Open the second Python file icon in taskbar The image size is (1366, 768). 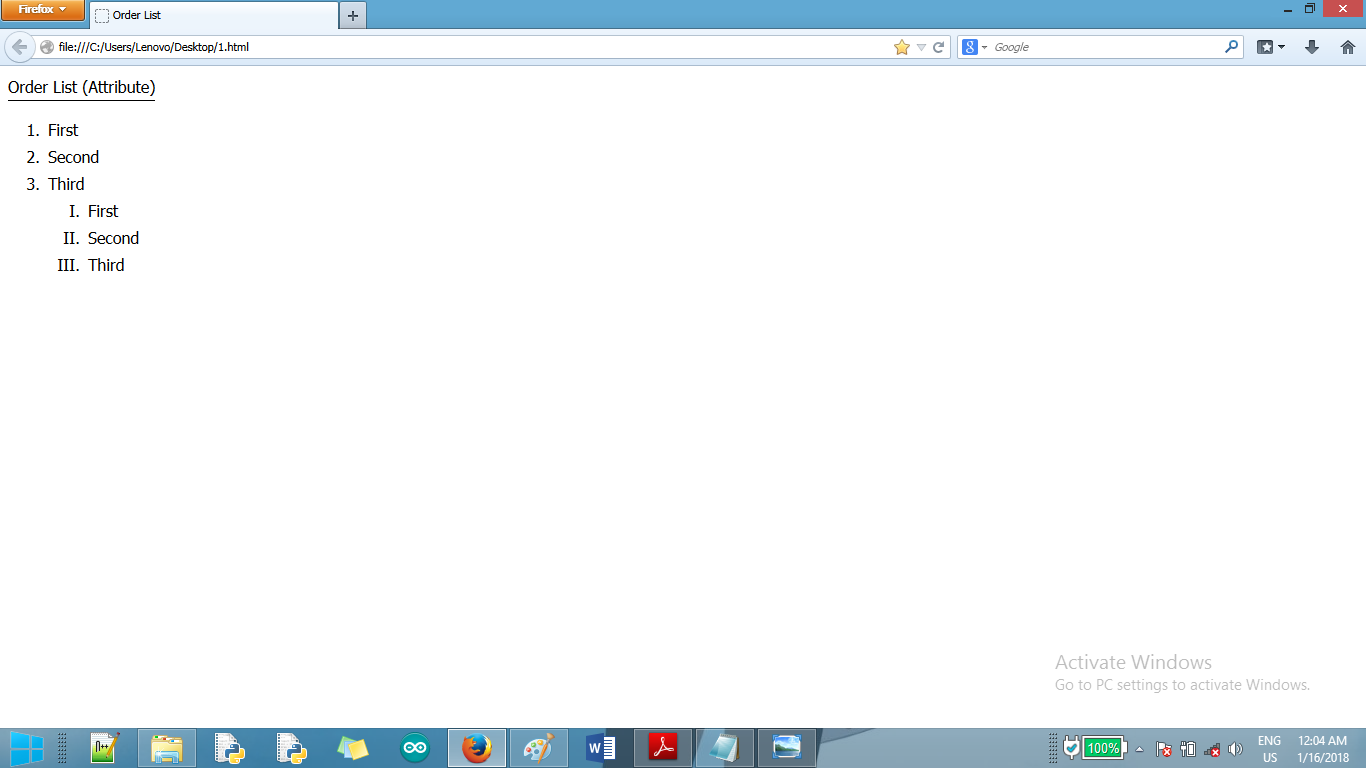coord(291,748)
